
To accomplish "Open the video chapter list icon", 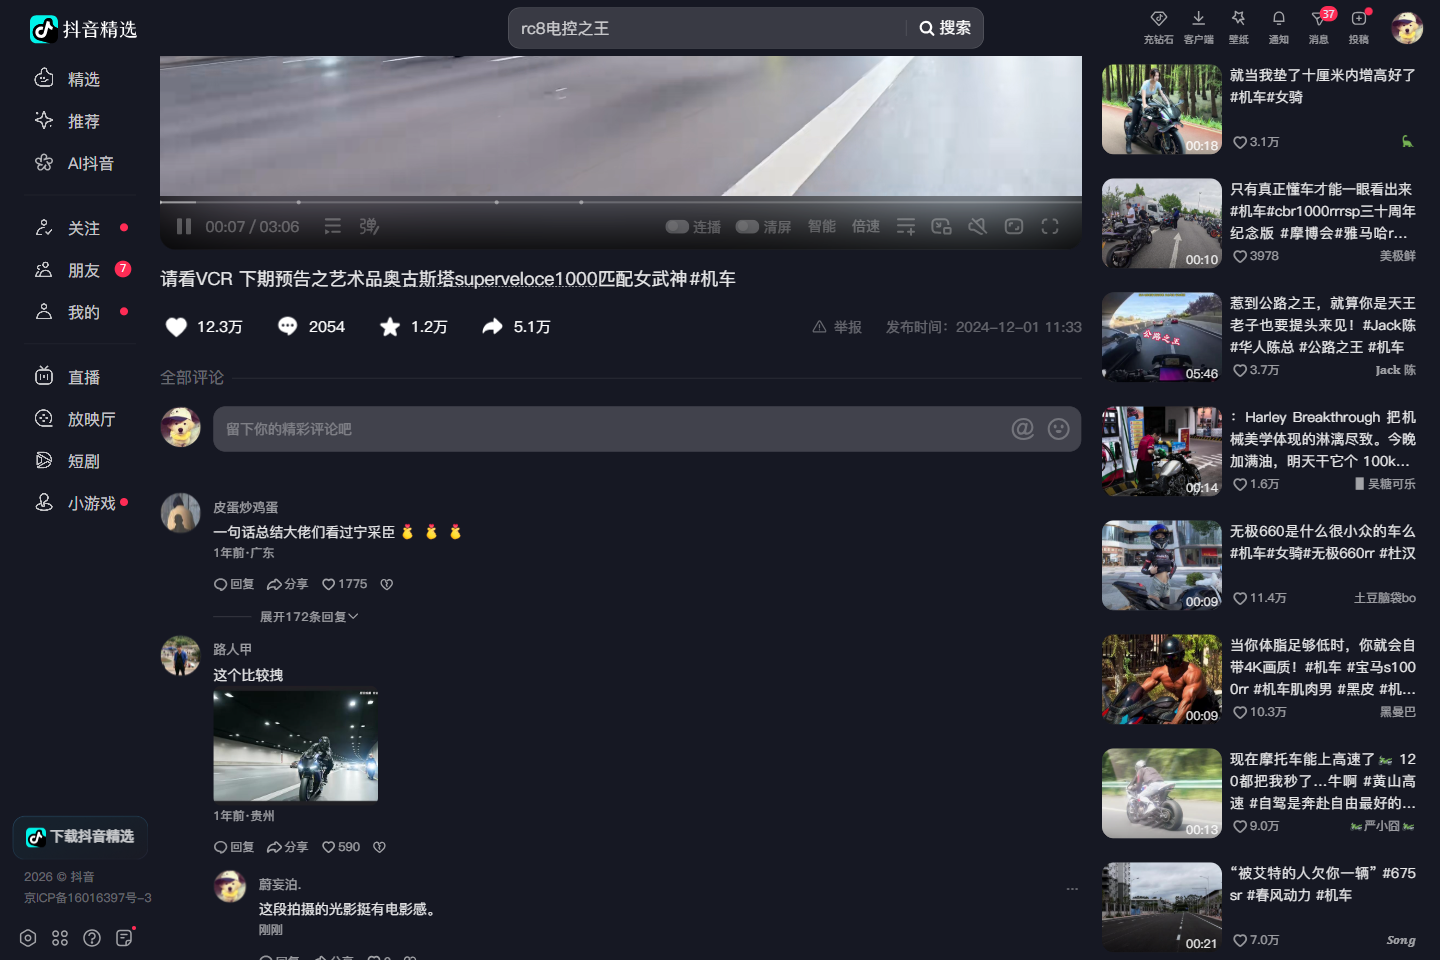I will click(x=333, y=227).
